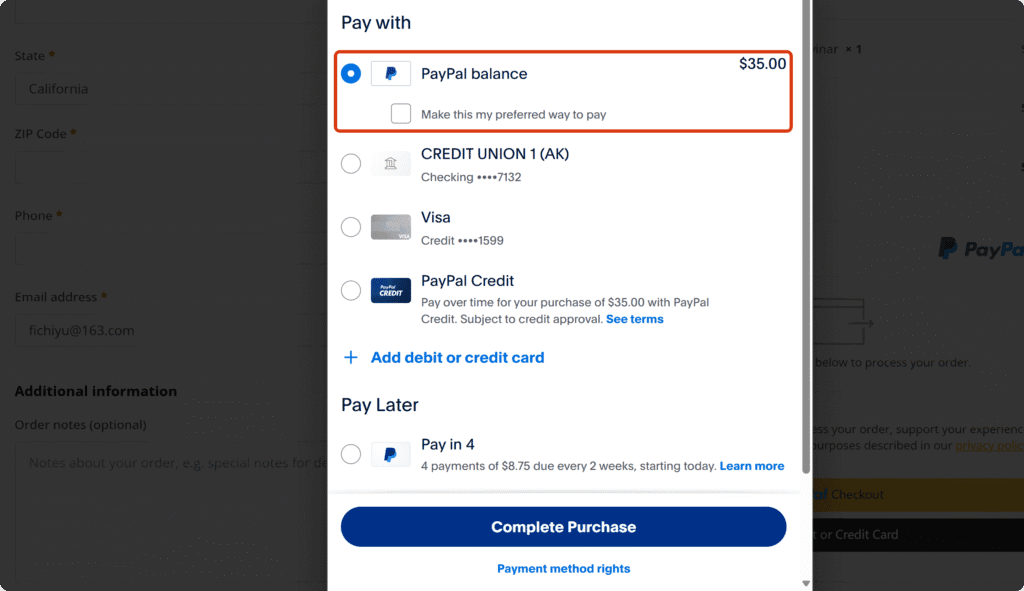1024x591 pixels.
Task: Choose the Visa credit radio button
Action: tap(351, 228)
